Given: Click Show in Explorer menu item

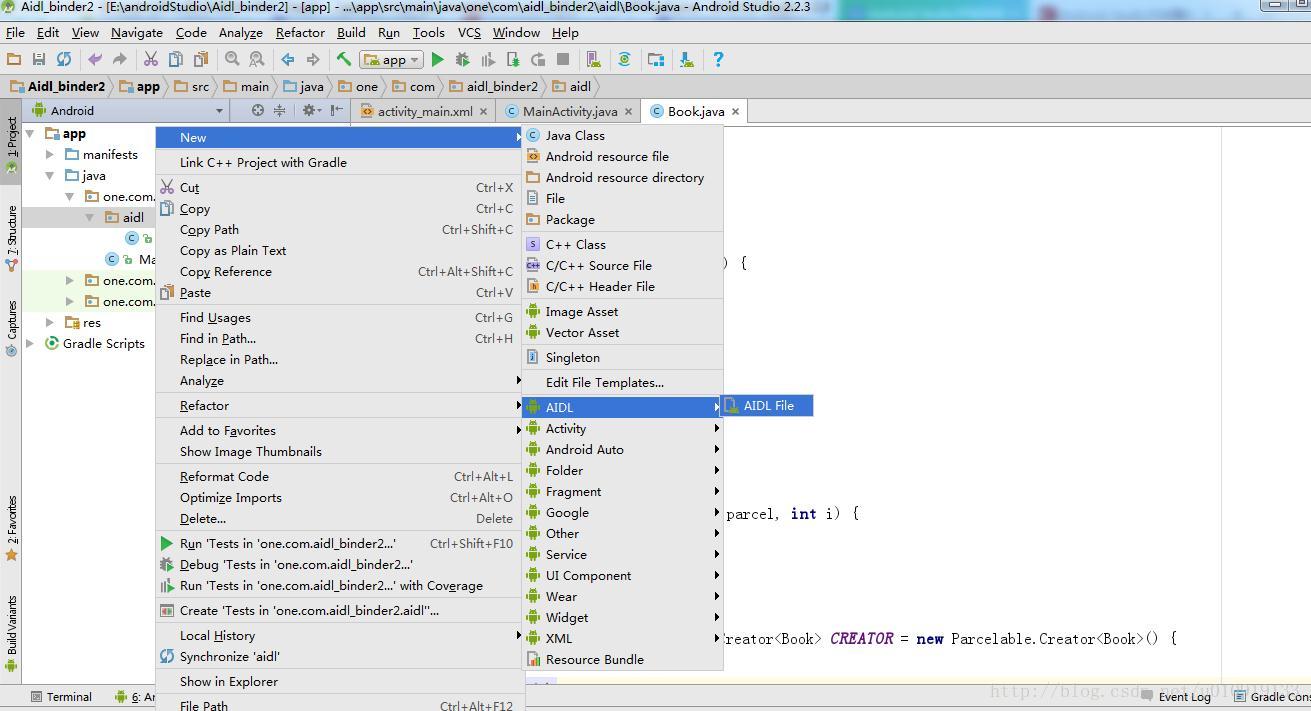Looking at the screenshot, I should click(x=339, y=681).
